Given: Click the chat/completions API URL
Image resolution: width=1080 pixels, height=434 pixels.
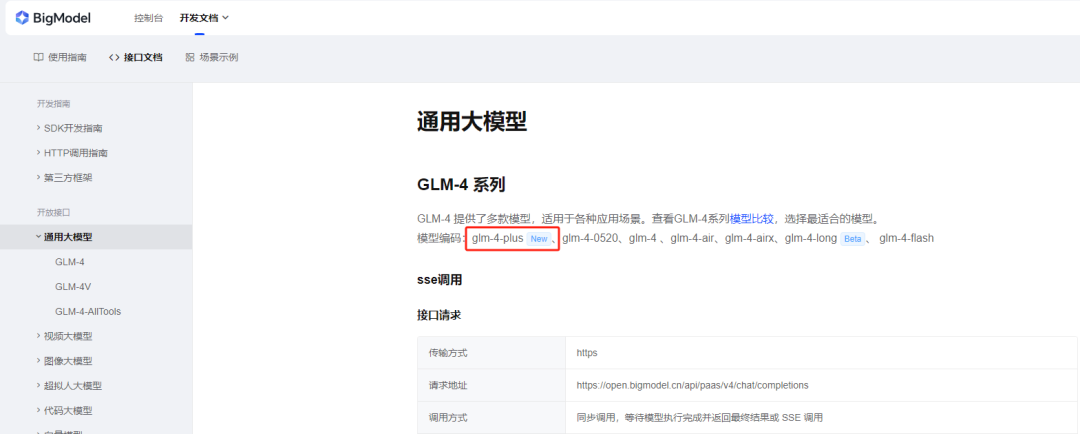Looking at the screenshot, I should [692, 385].
